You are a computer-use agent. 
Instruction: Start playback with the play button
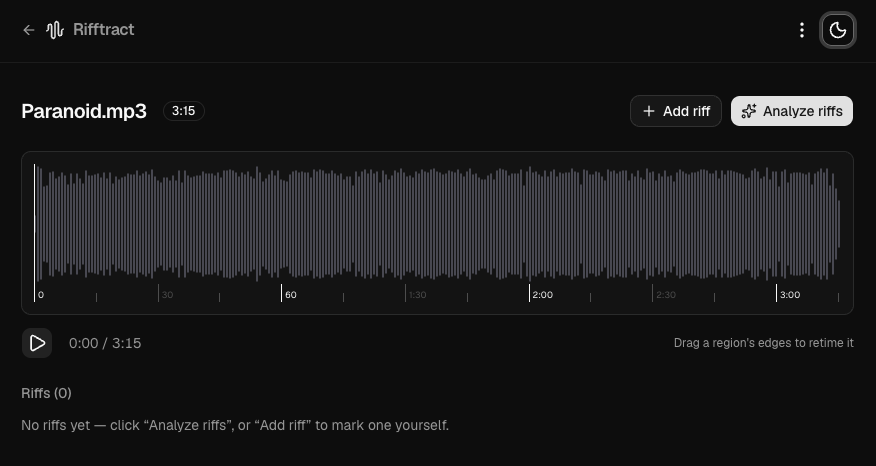(x=37, y=343)
